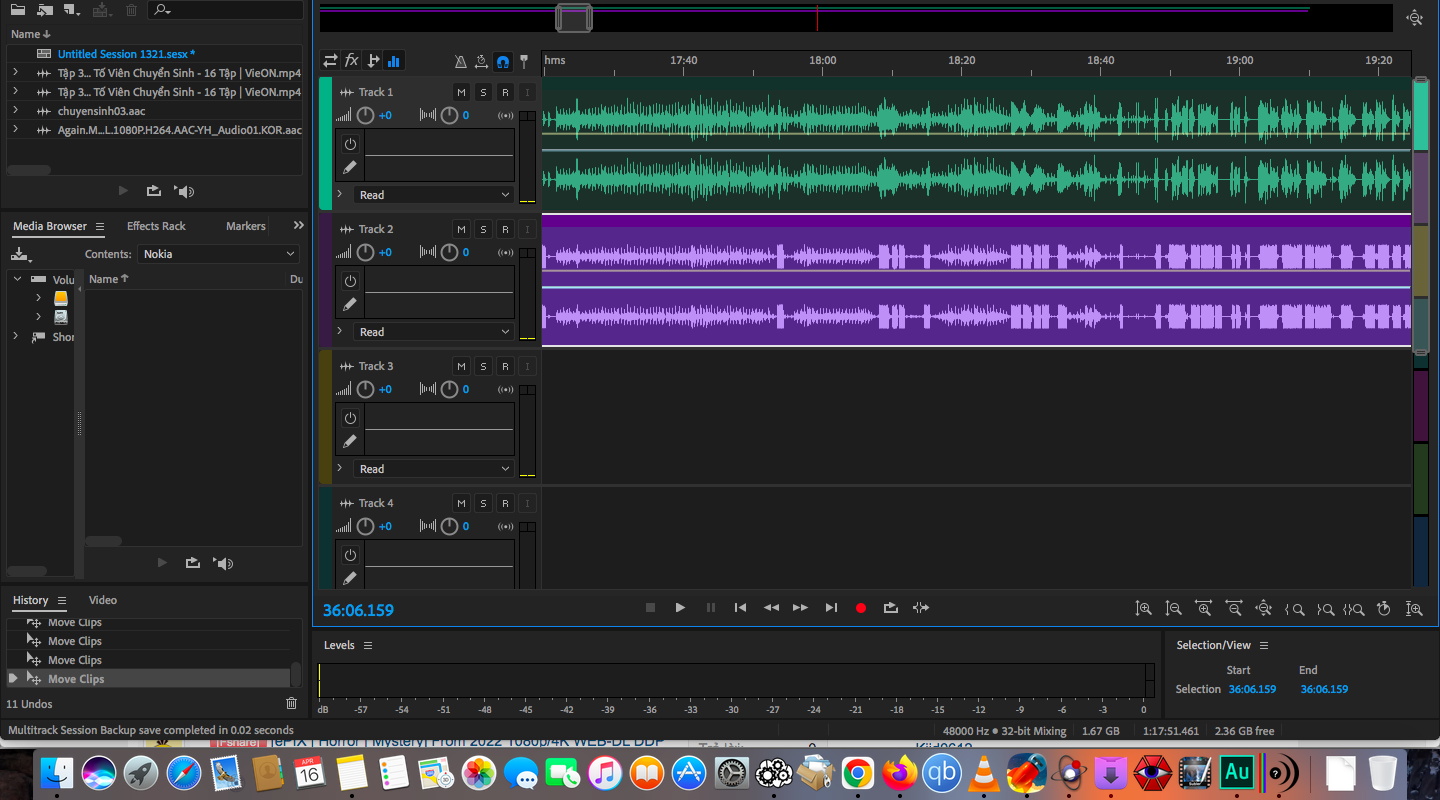Zoom in at selection out point
The image size is (1440, 800).
coord(1325,608)
